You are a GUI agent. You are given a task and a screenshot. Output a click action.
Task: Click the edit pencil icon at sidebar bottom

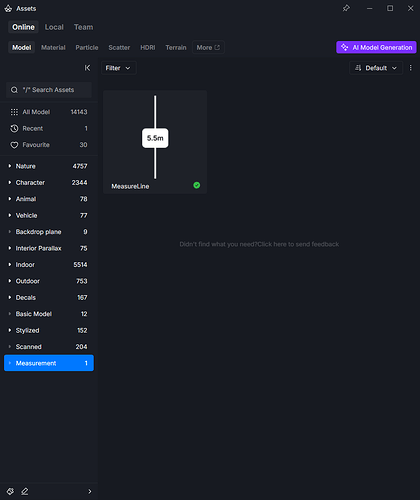(x=25, y=491)
